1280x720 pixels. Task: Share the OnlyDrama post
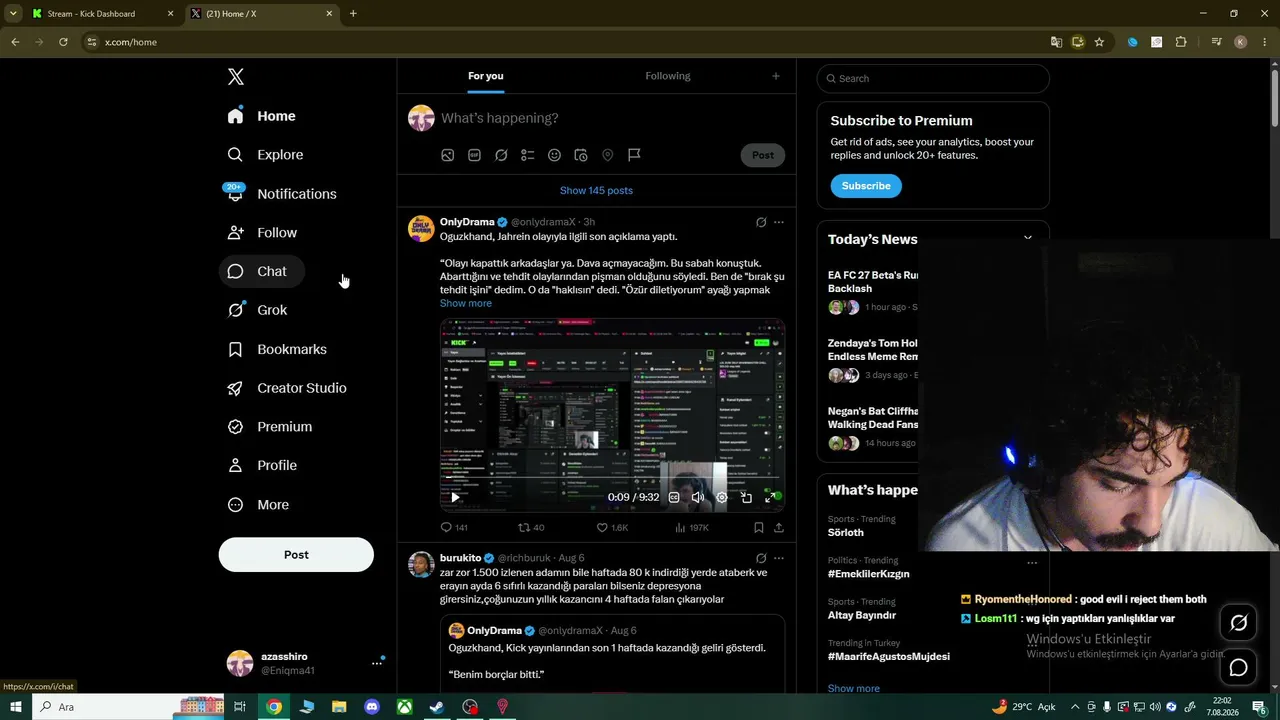click(x=779, y=527)
